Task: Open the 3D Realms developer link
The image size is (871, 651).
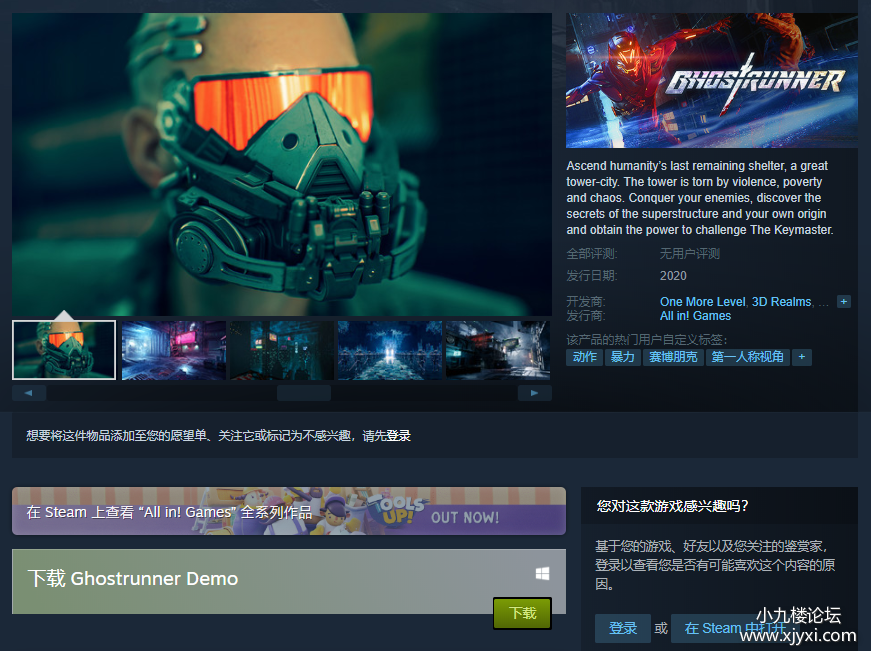Action: pos(782,302)
